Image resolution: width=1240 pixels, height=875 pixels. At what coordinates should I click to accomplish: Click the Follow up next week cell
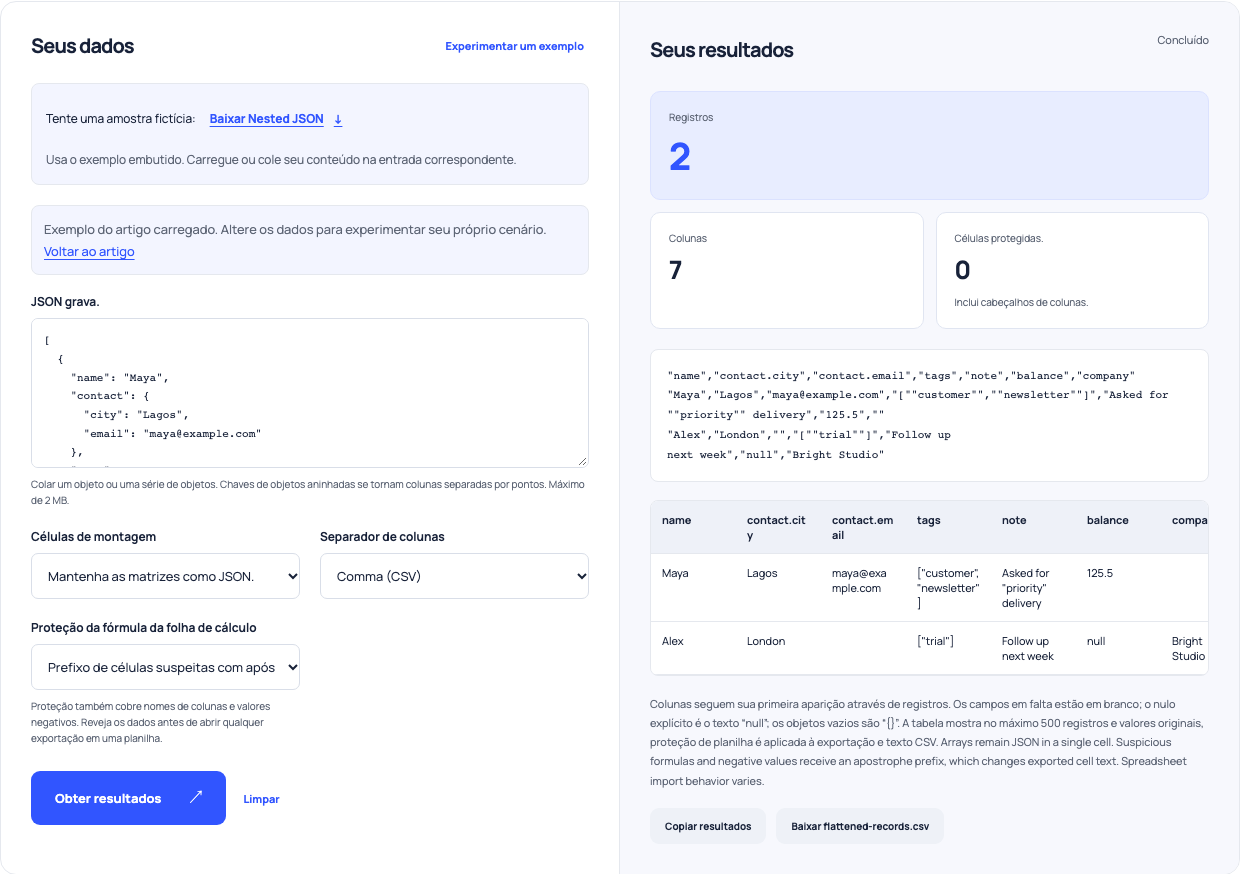tap(1032, 648)
